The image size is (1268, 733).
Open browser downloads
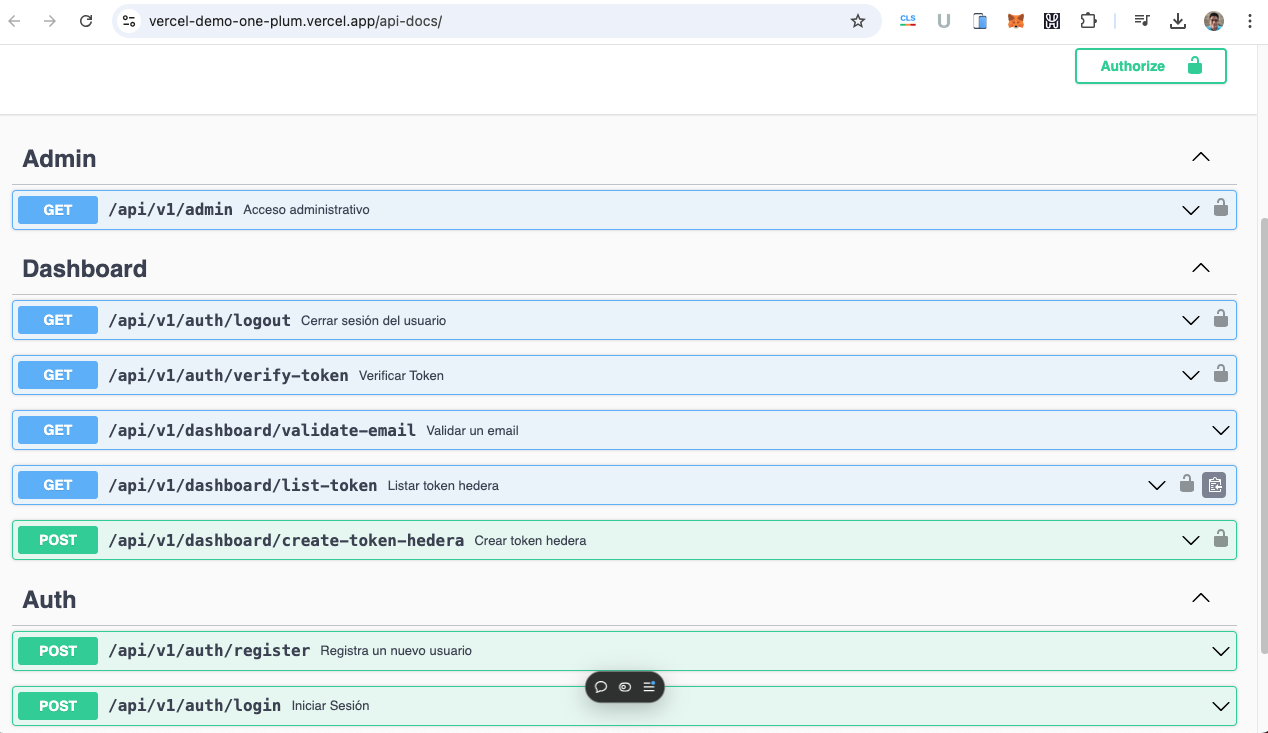pyautogui.click(x=1178, y=21)
